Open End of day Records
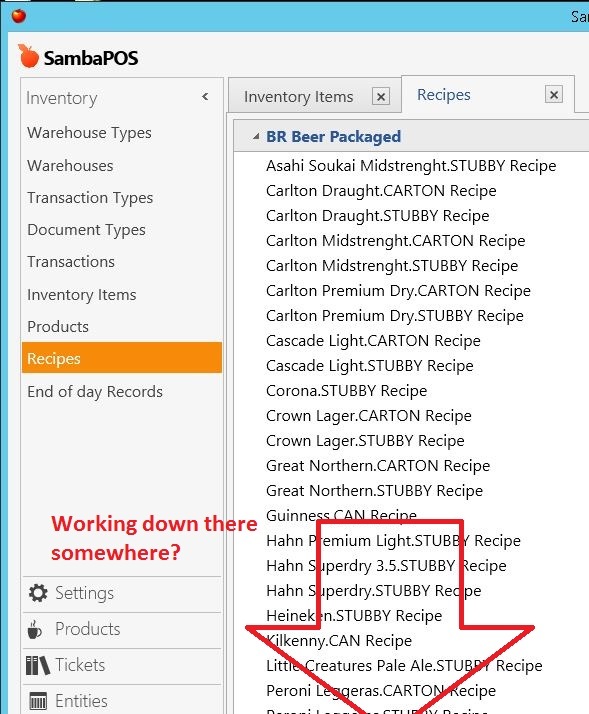This screenshot has width=589, height=714. pos(95,392)
